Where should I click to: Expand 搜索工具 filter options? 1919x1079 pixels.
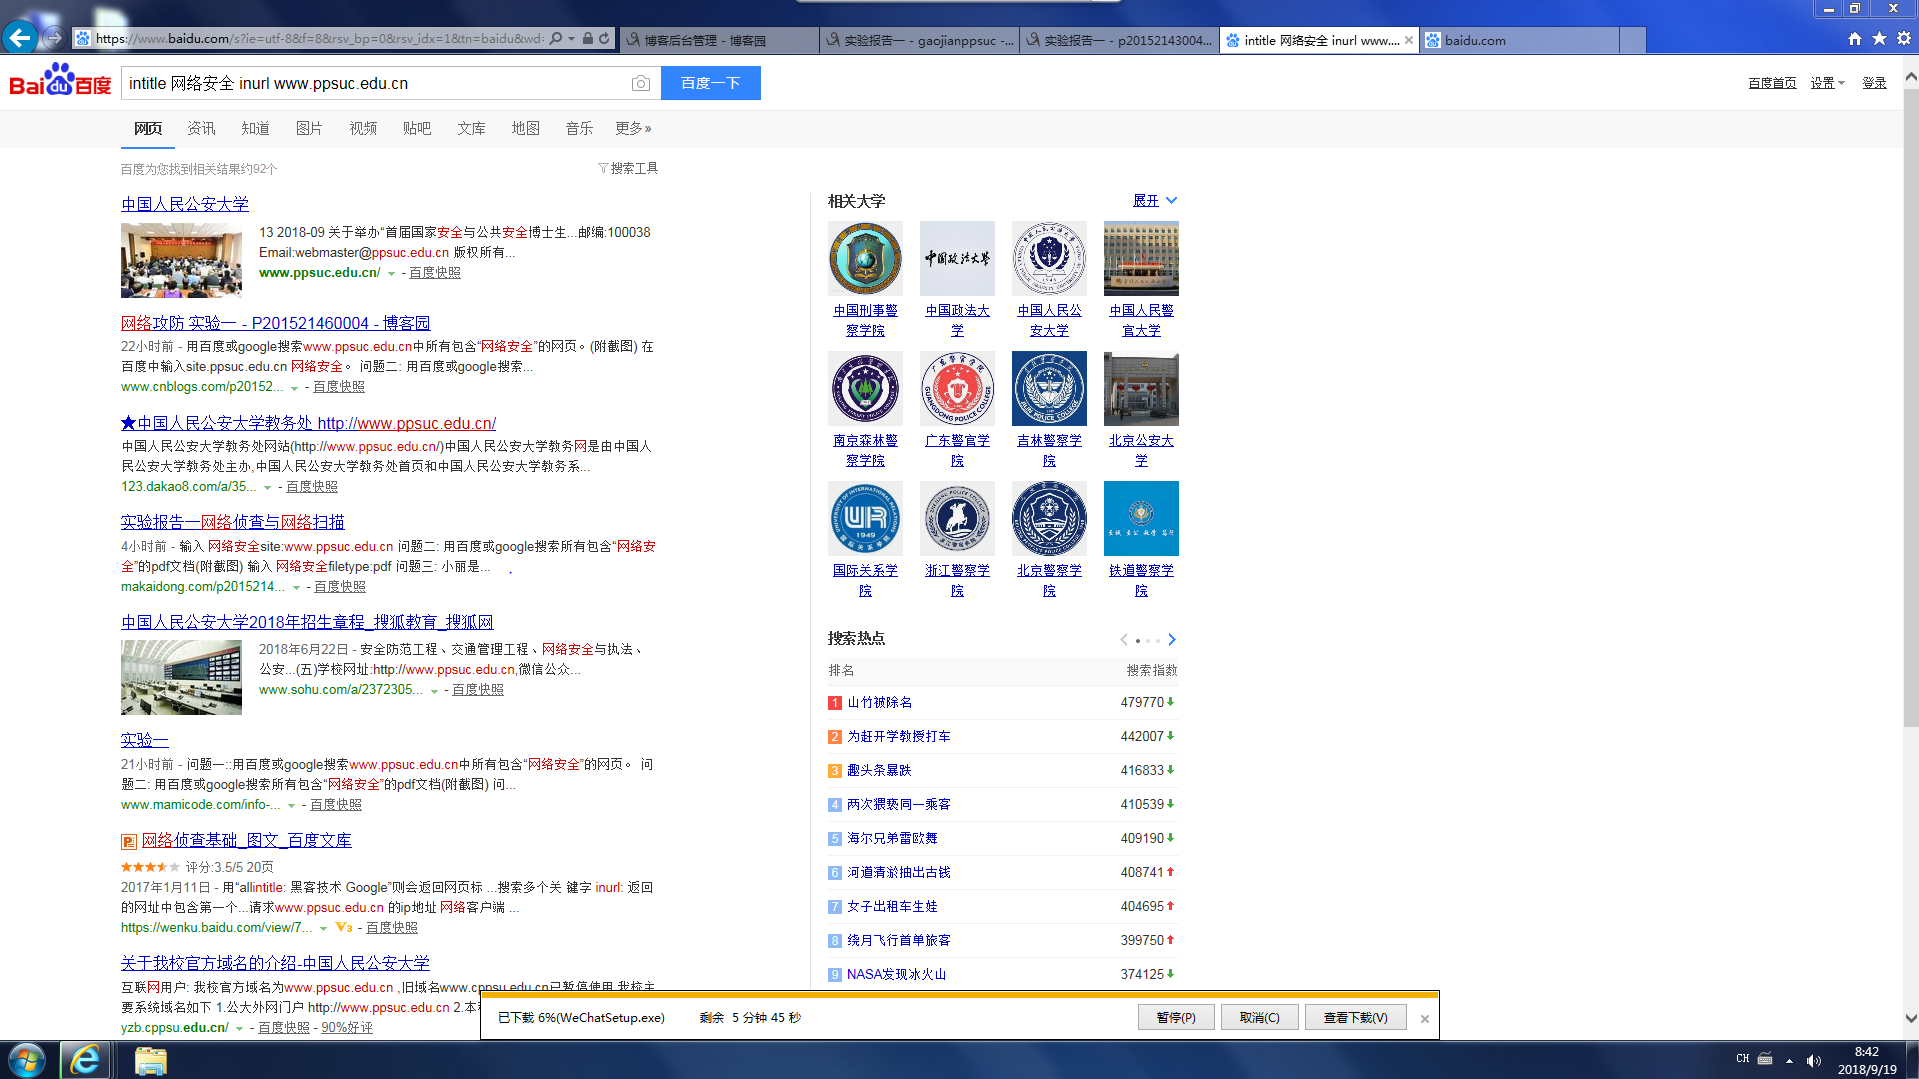(x=628, y=168)
